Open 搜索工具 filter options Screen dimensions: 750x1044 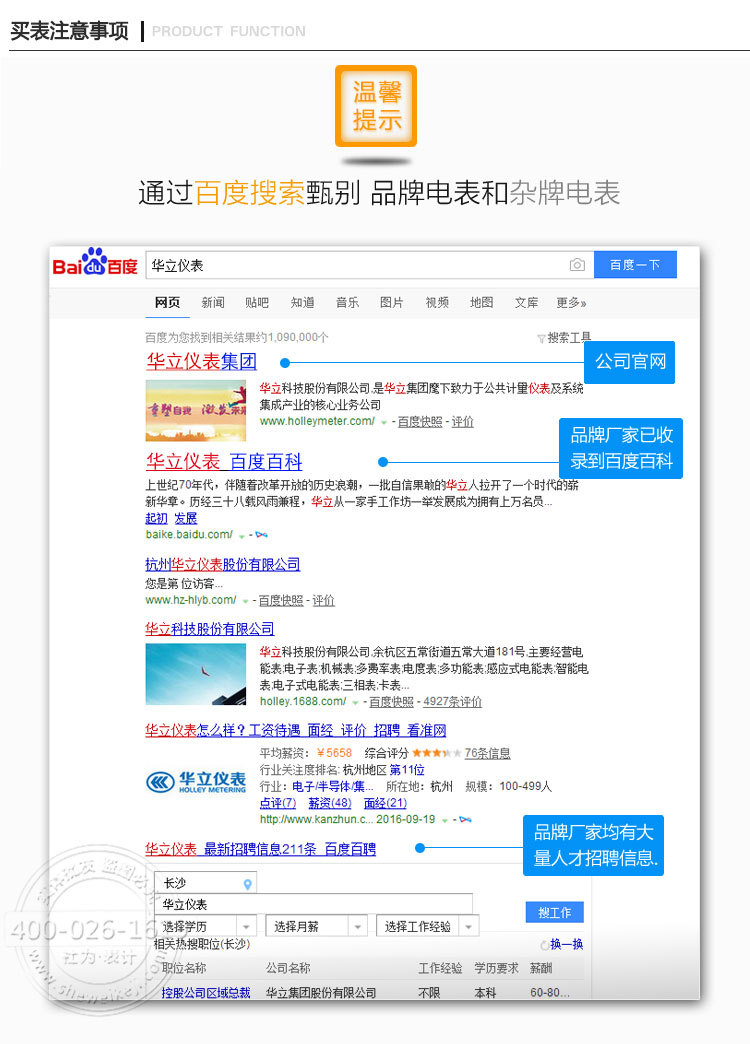564,338
